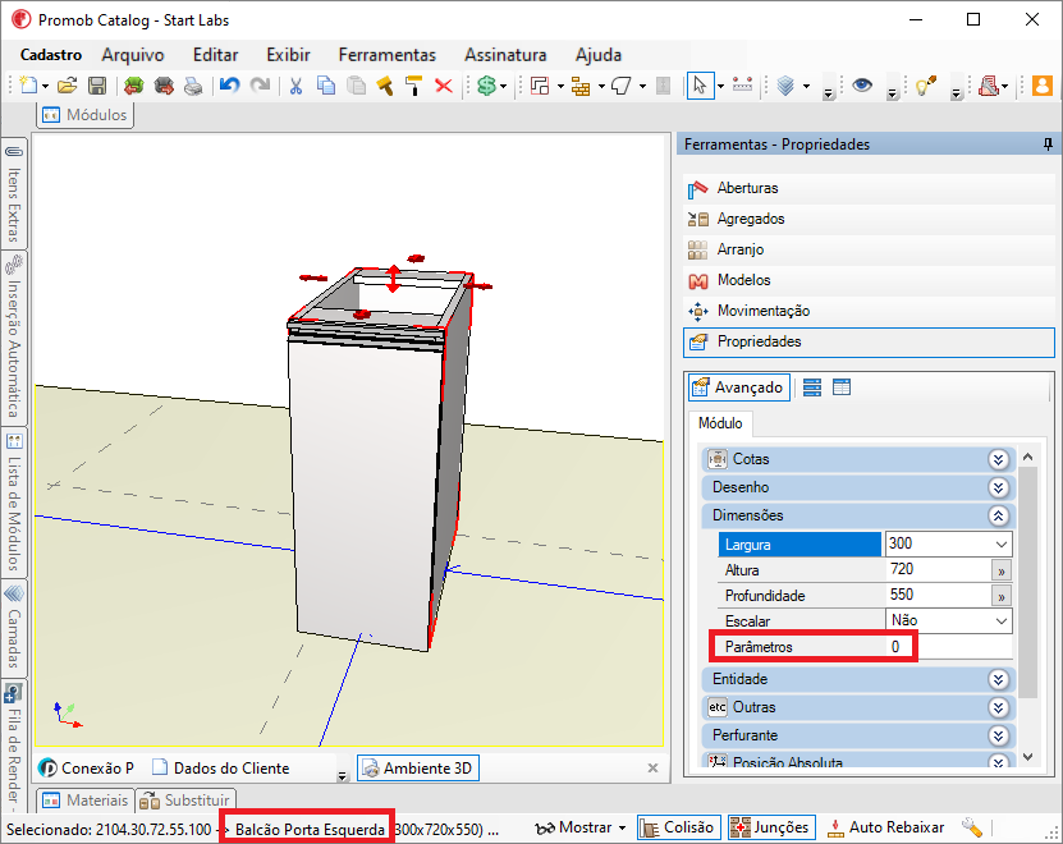Click the light bulb lighting icon
Screen dimensions: 1063x844
pyautogui.click(x=926, y=85)
